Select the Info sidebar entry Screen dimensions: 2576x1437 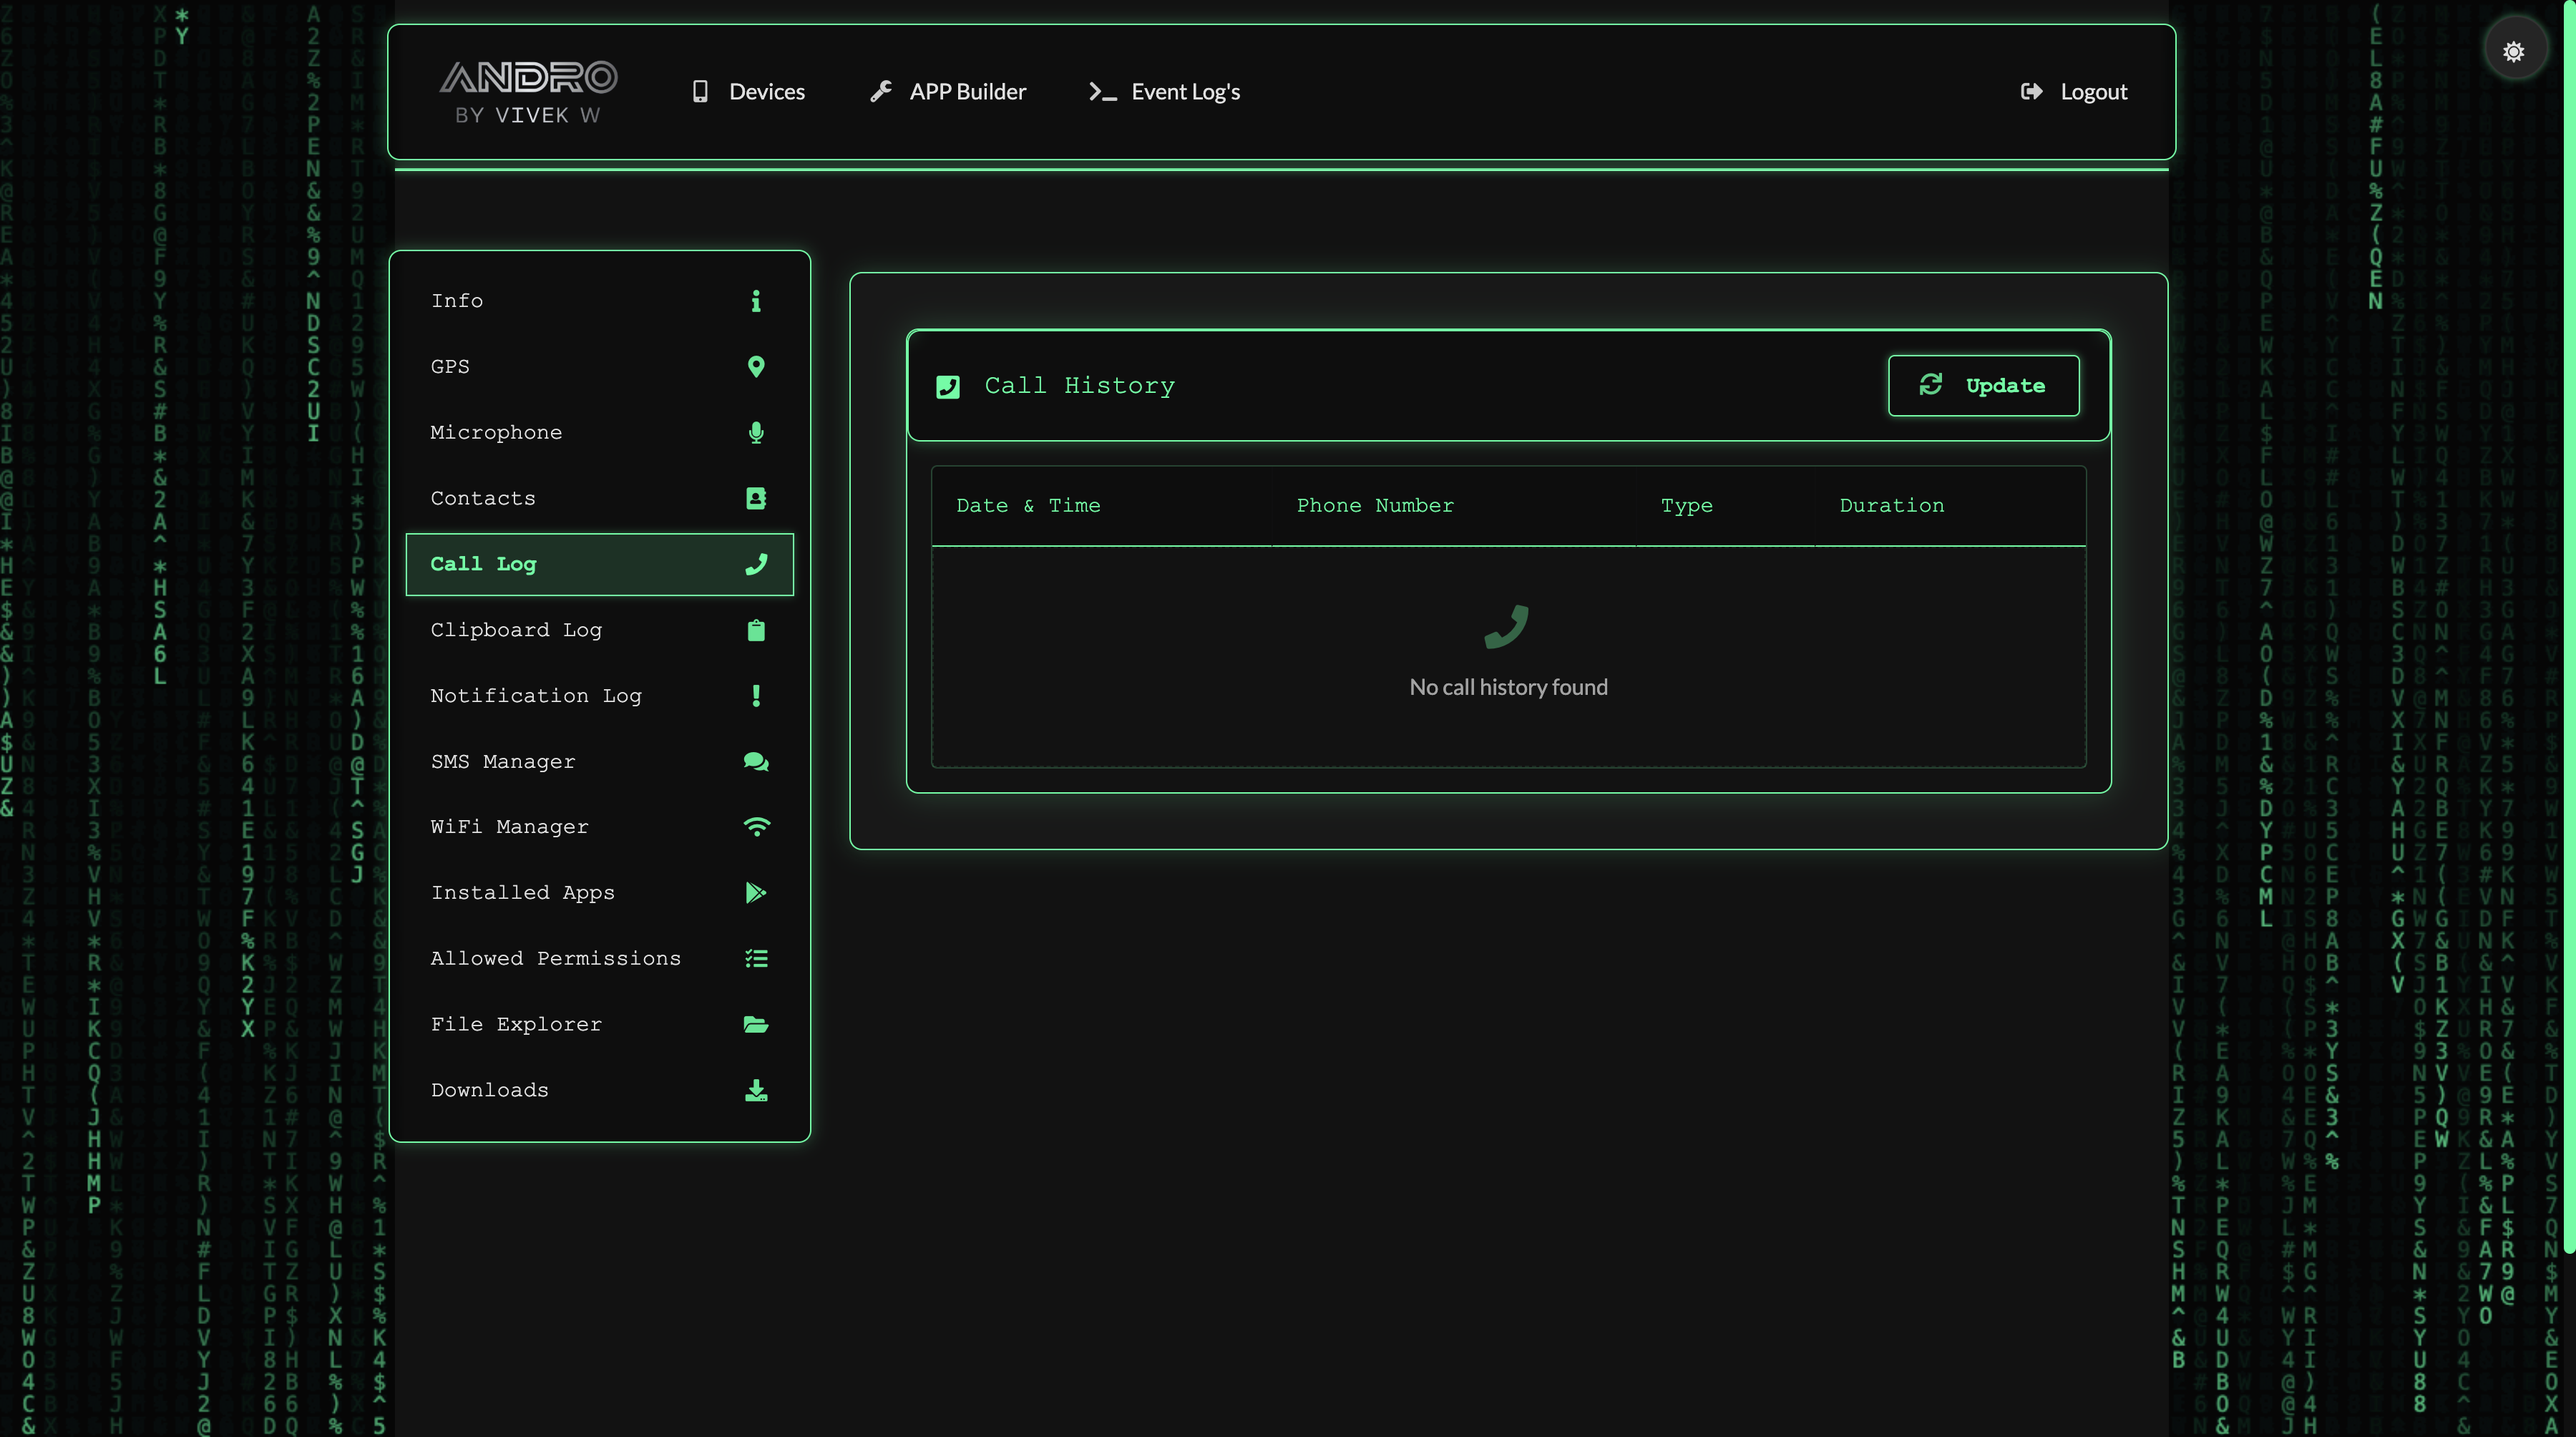point(457,301)
